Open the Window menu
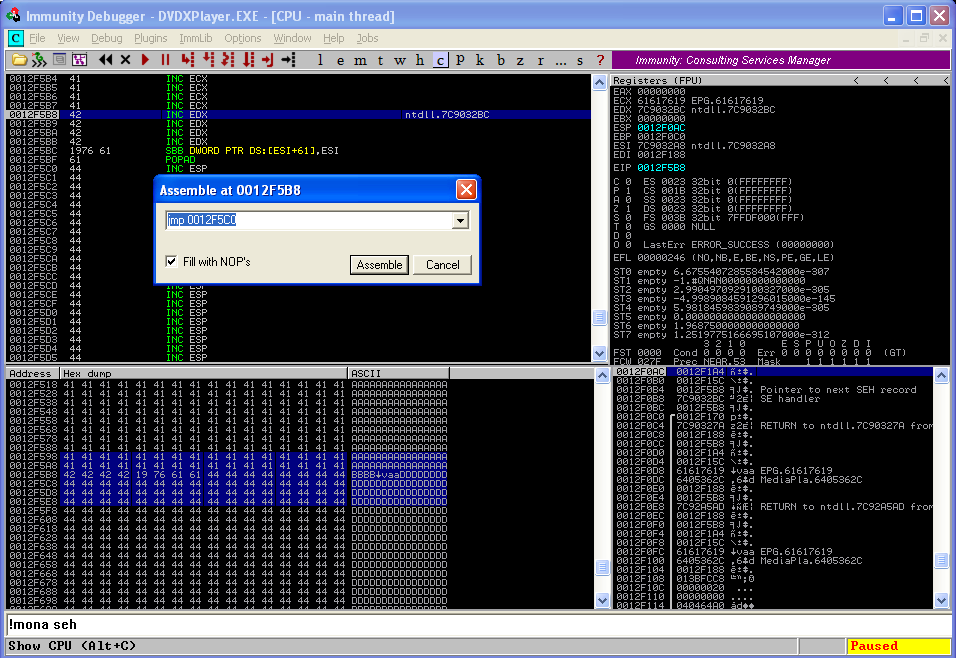 pos(292,38)
